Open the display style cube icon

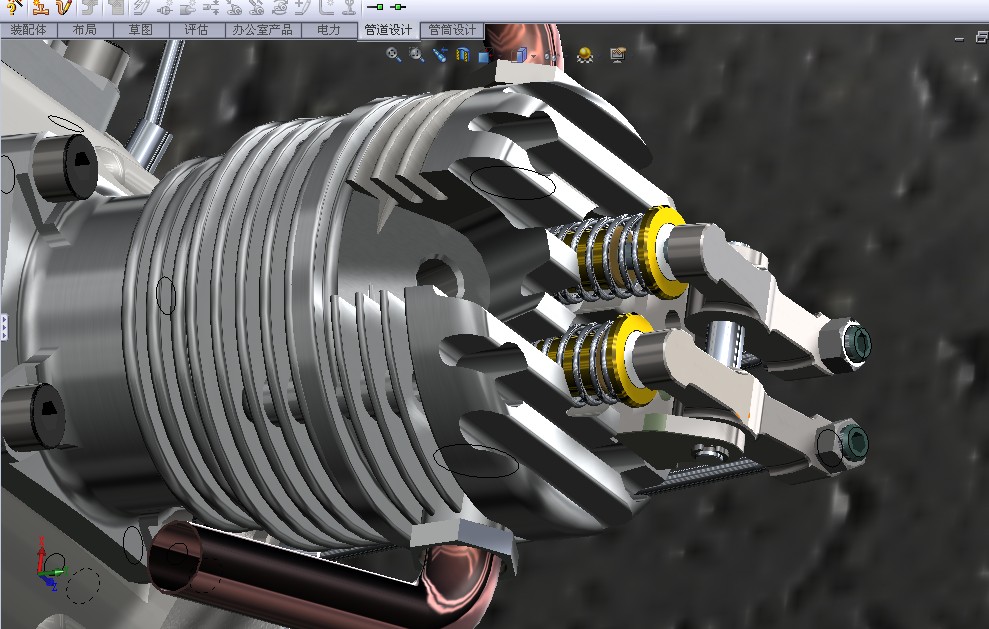pos(518,56)
